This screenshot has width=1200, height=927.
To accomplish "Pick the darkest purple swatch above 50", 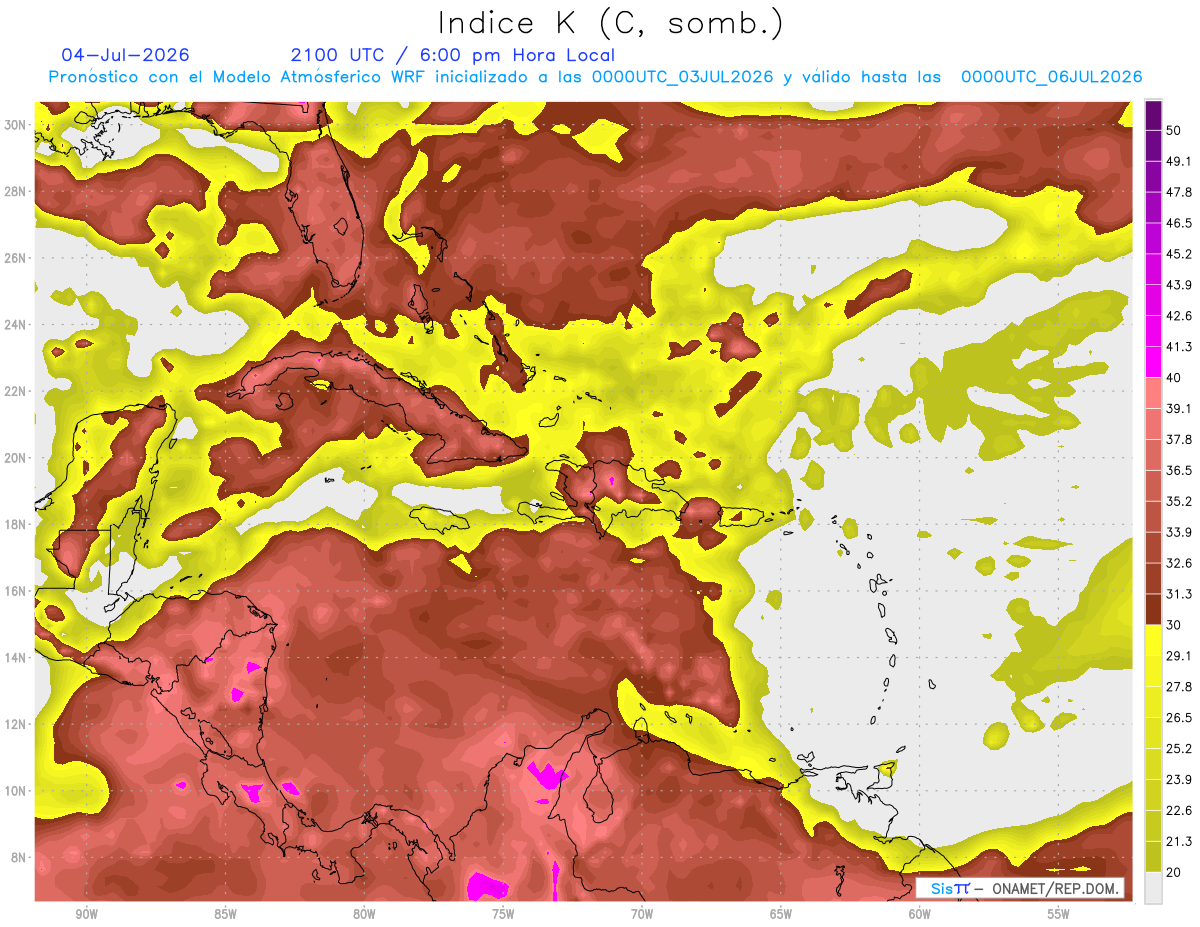I will click(x=1153, y=115).
